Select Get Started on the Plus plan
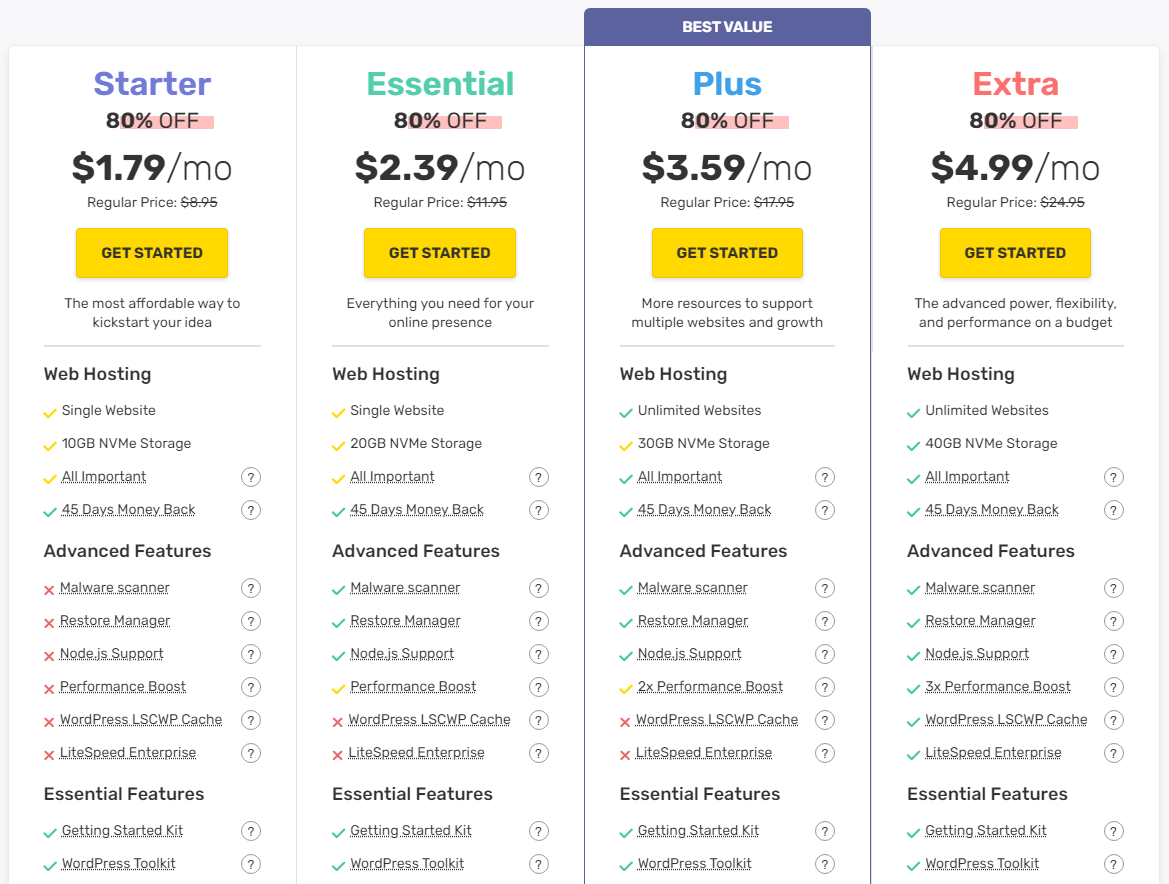The width and height of the screenshot is (1169, 884). [727, 253]
